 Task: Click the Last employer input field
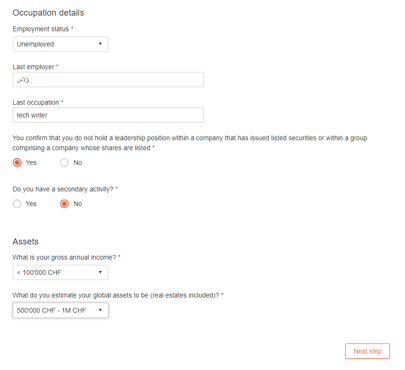tap(108, 80)
